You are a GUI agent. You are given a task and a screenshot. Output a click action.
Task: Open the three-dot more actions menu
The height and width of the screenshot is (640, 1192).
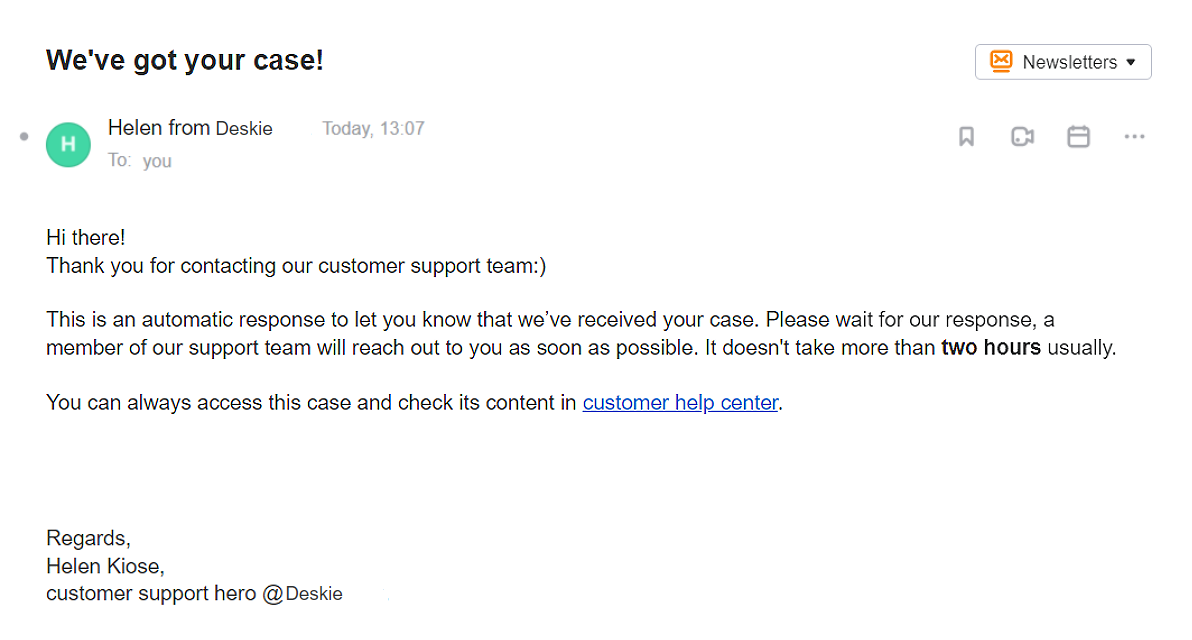1134,137
